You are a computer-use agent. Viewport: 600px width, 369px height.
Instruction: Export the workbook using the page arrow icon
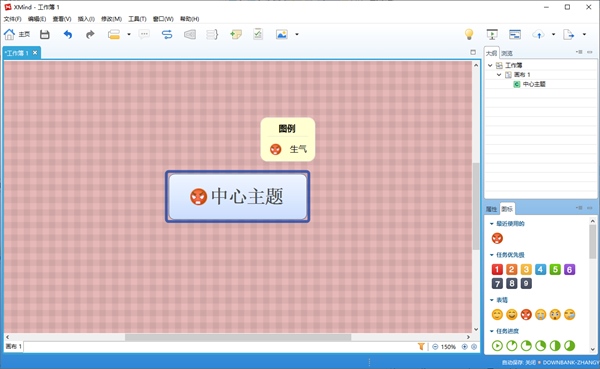pyautogui.click(x=569, y=34)
